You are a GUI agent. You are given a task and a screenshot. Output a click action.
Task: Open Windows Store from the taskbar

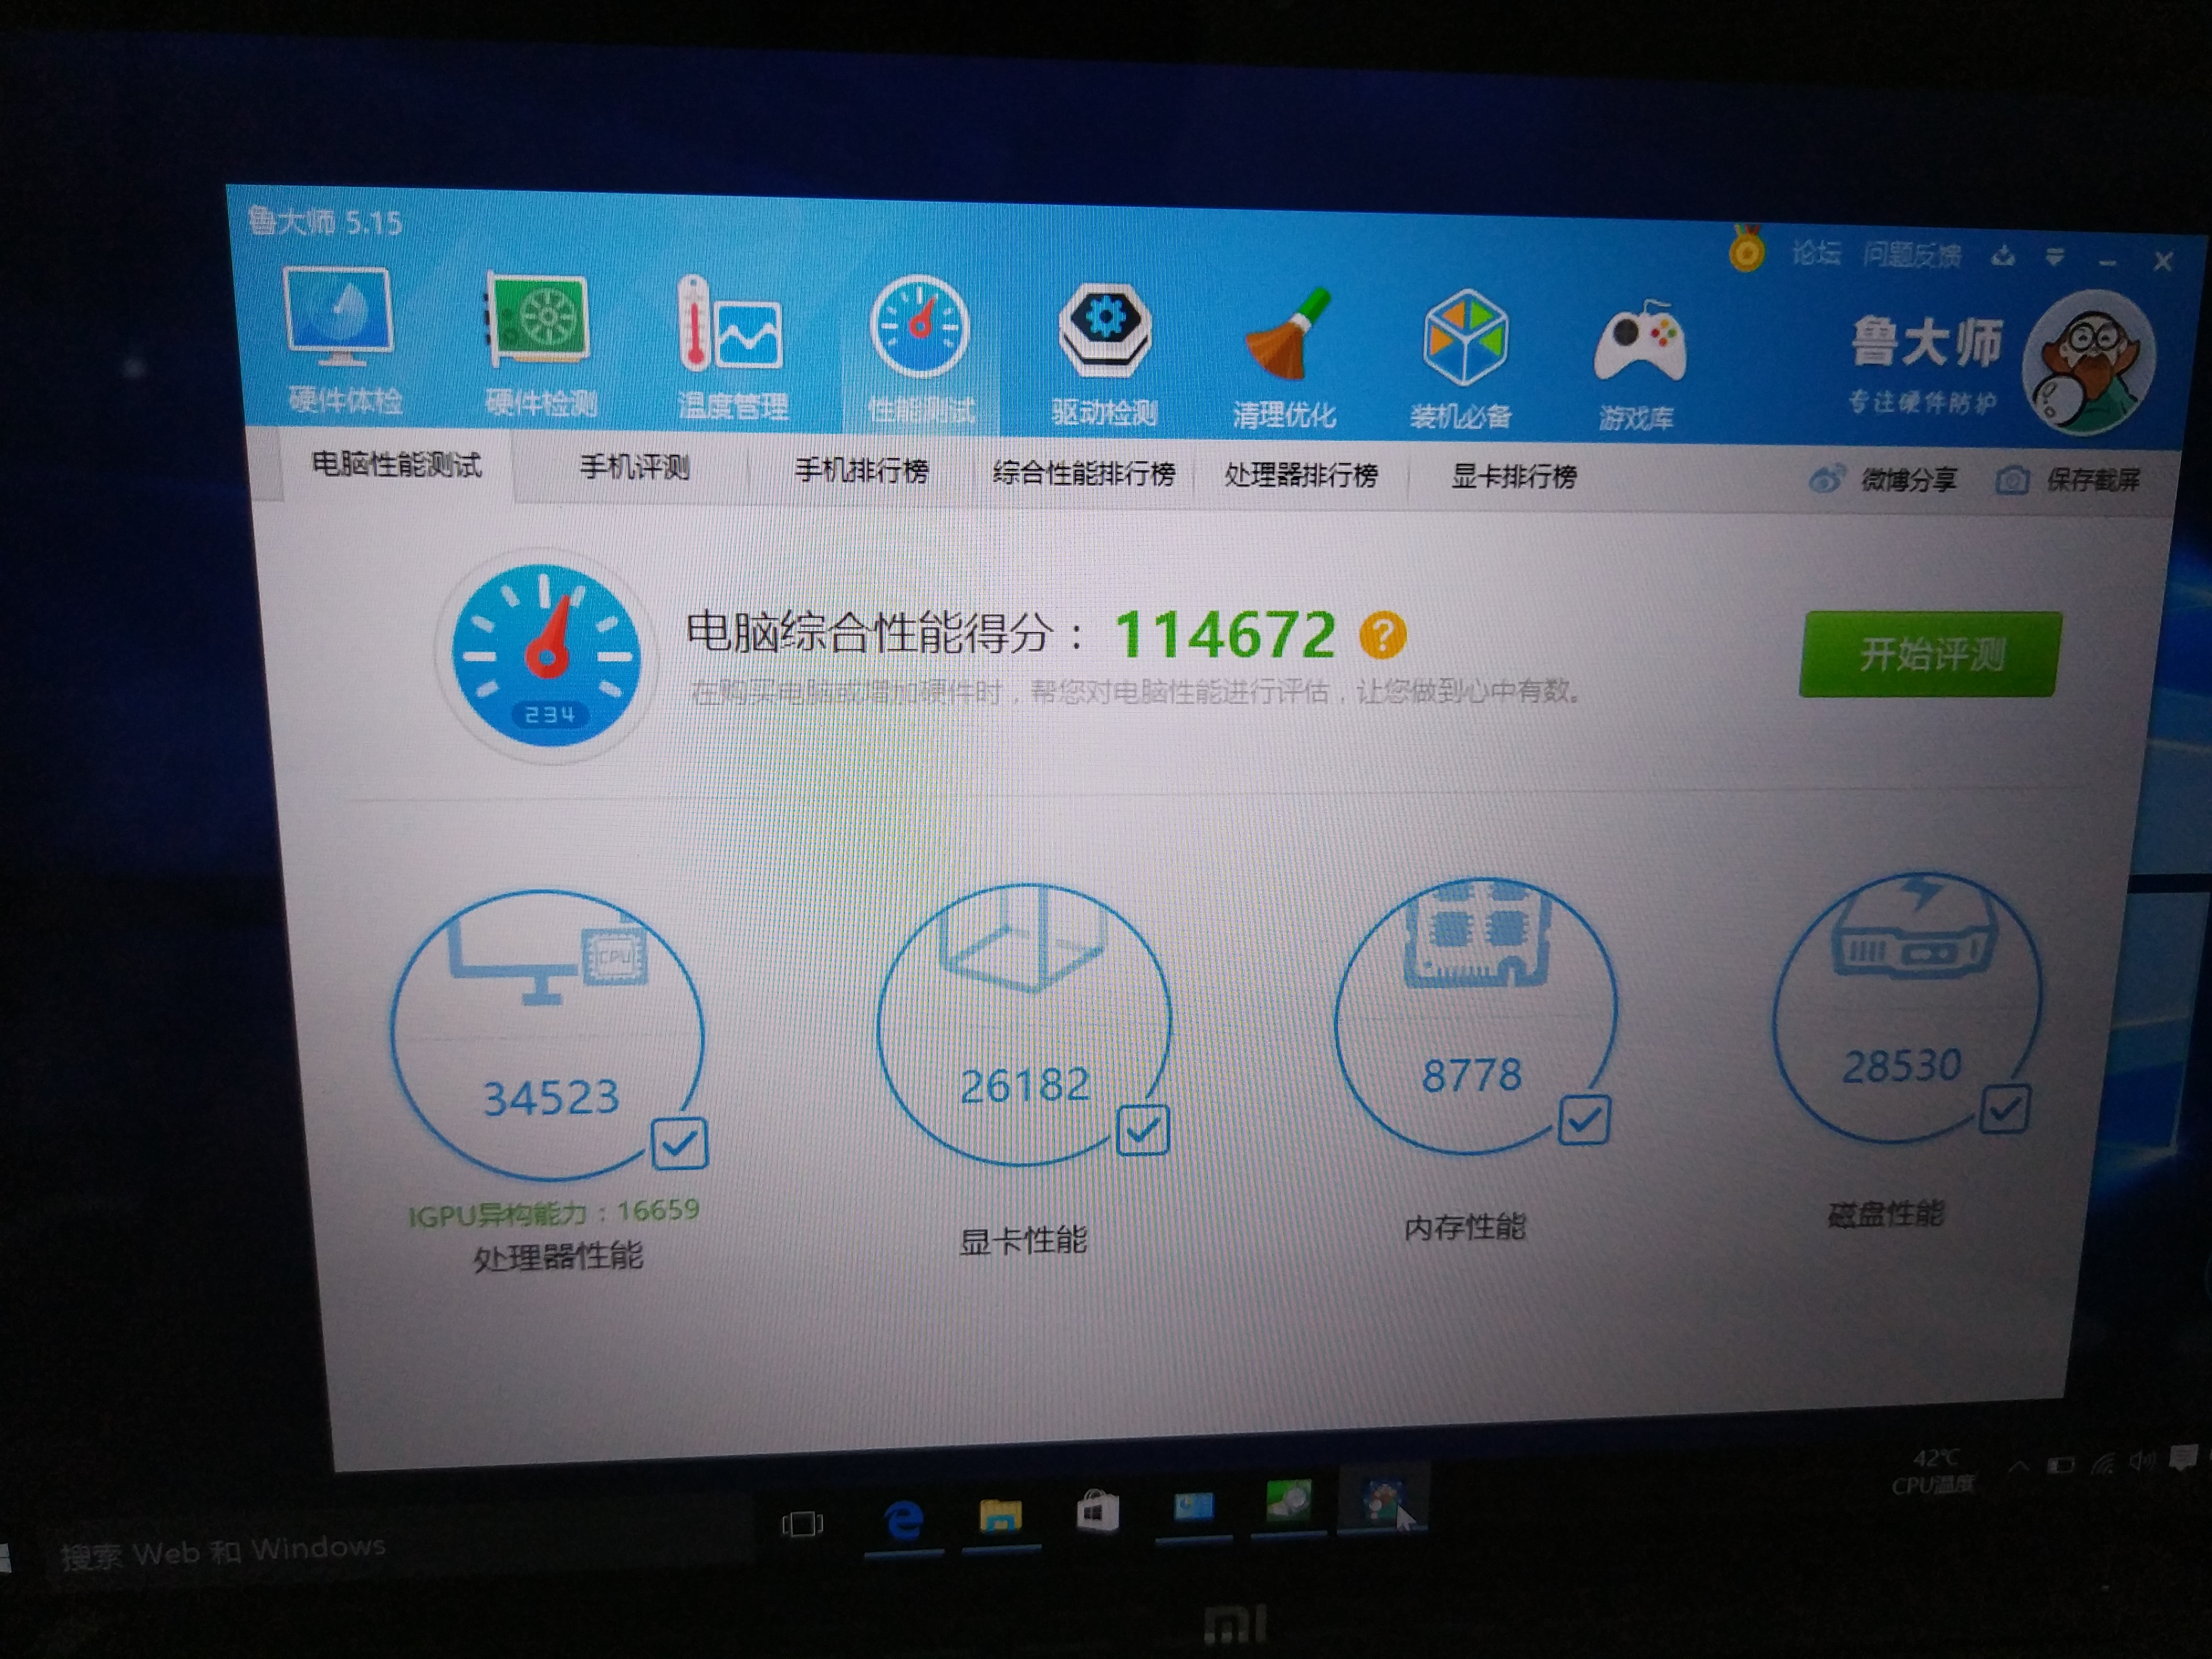(1097, 1511)
